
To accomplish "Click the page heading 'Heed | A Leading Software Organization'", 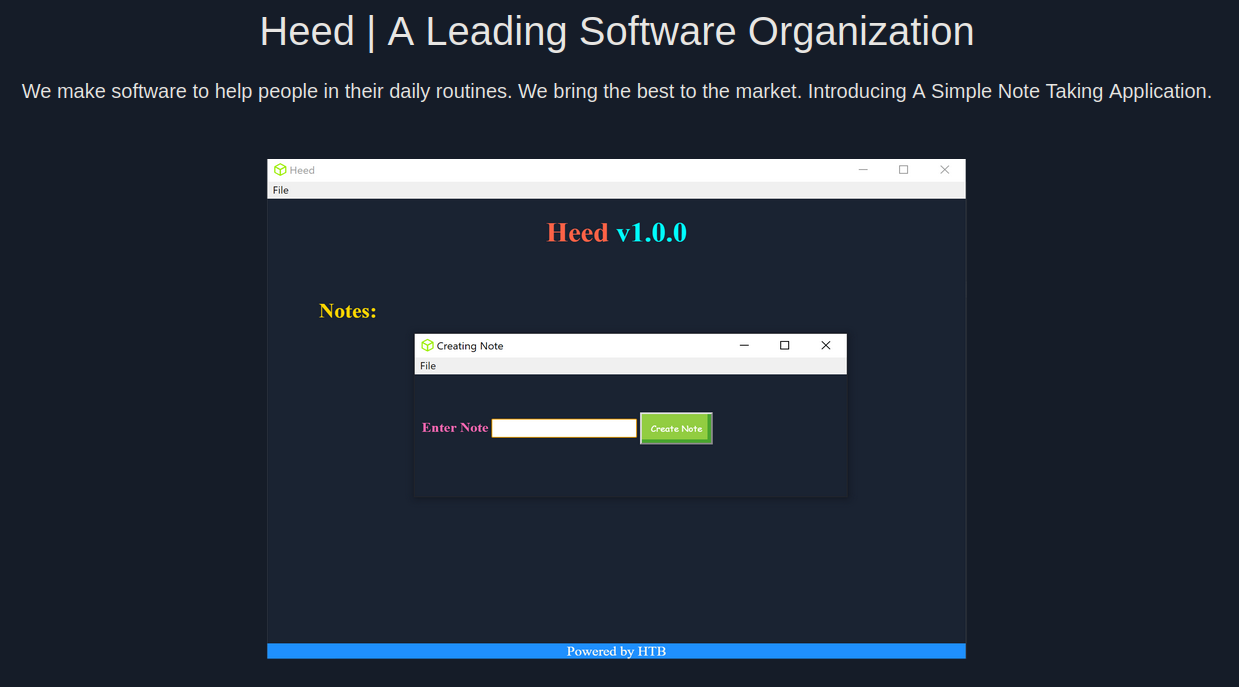I will pos(617,32).
